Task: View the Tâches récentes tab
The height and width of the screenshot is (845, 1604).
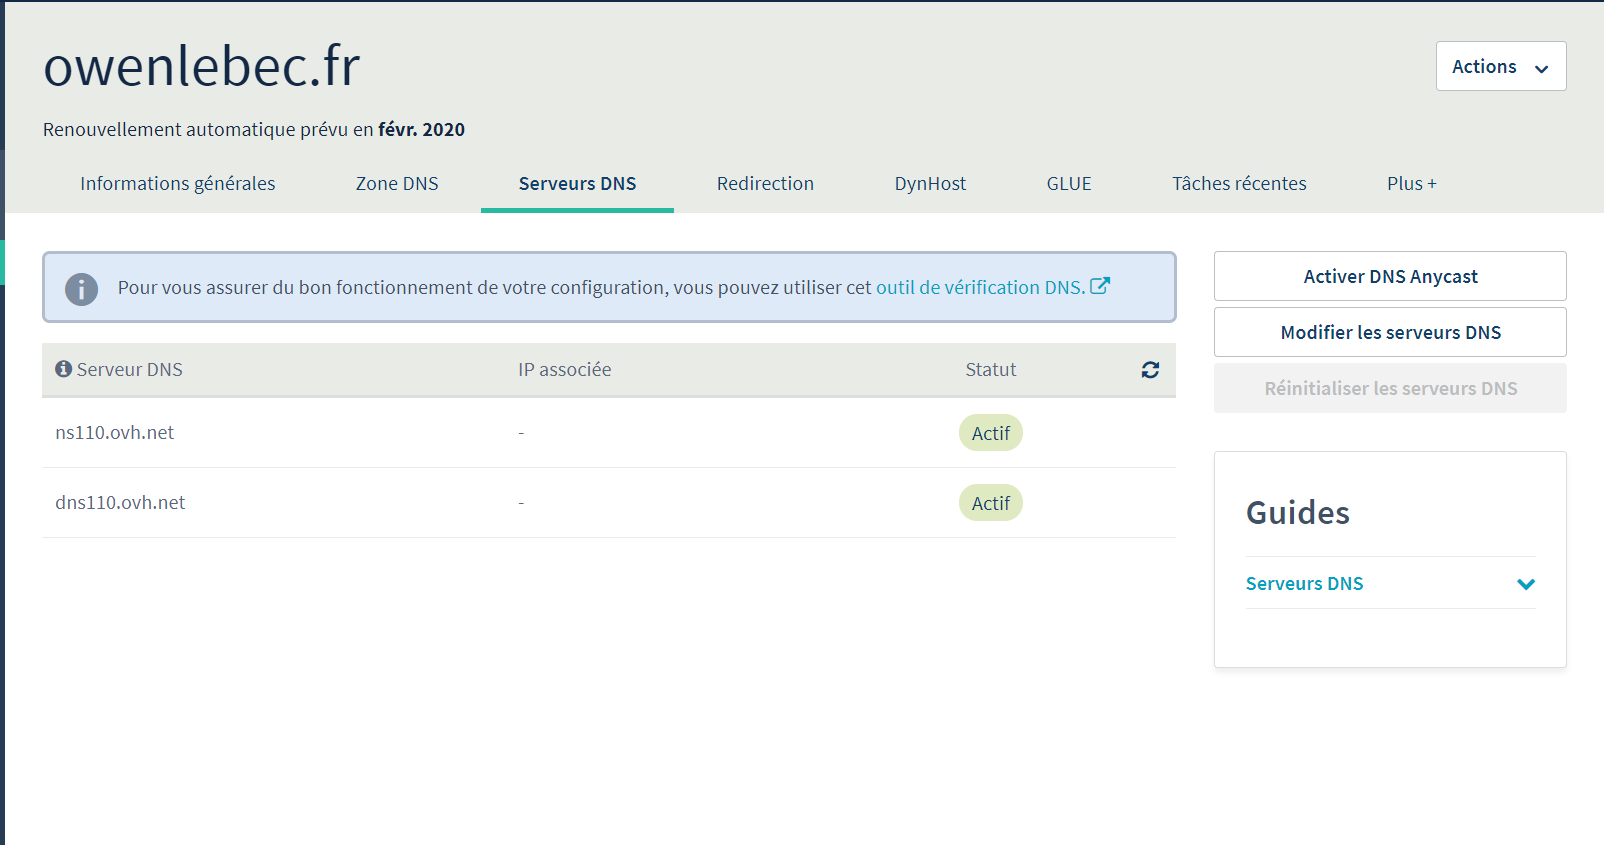Action: (1239, 183)
